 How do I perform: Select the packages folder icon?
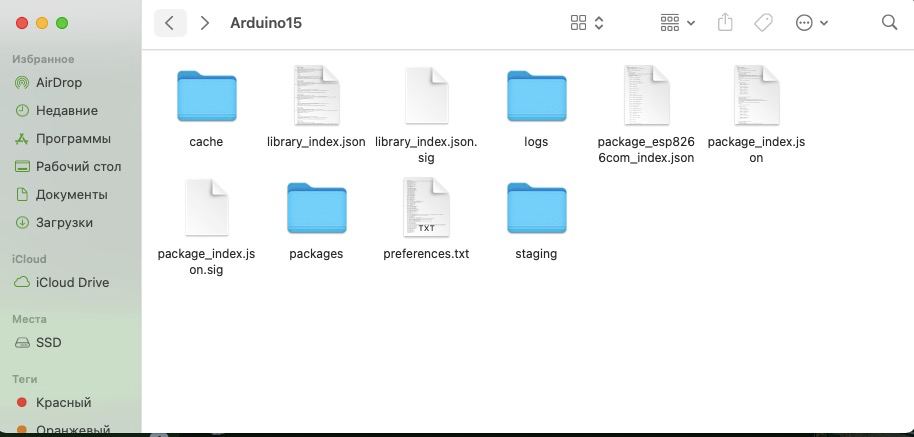(317, 208)
